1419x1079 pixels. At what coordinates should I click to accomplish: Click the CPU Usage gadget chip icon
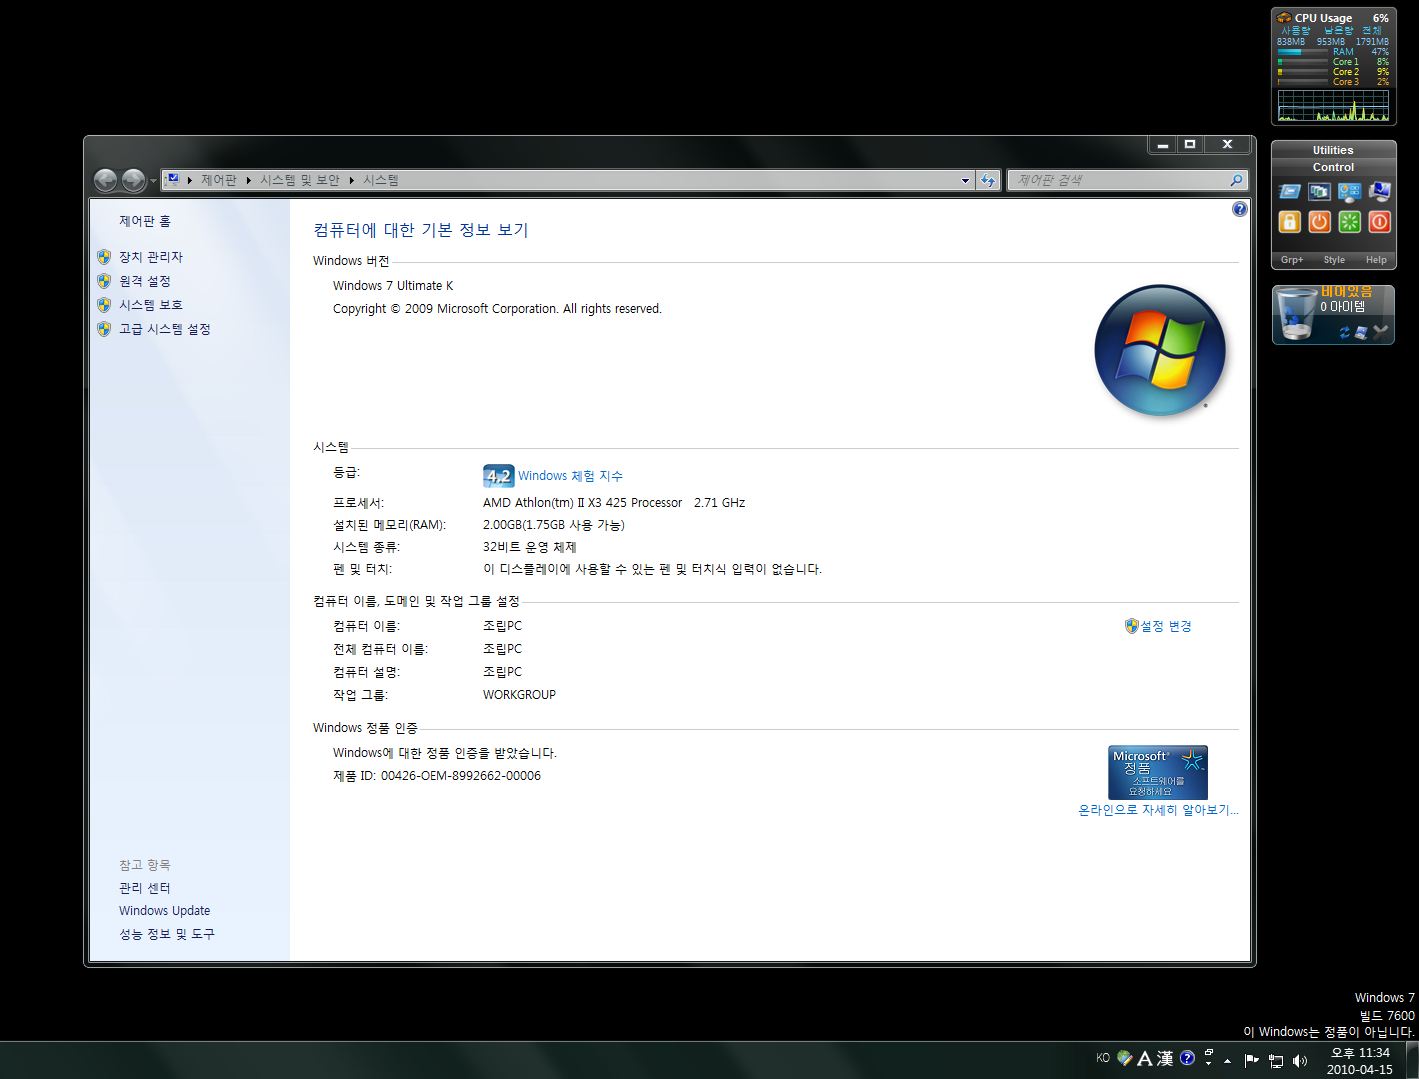point(1285,18)
